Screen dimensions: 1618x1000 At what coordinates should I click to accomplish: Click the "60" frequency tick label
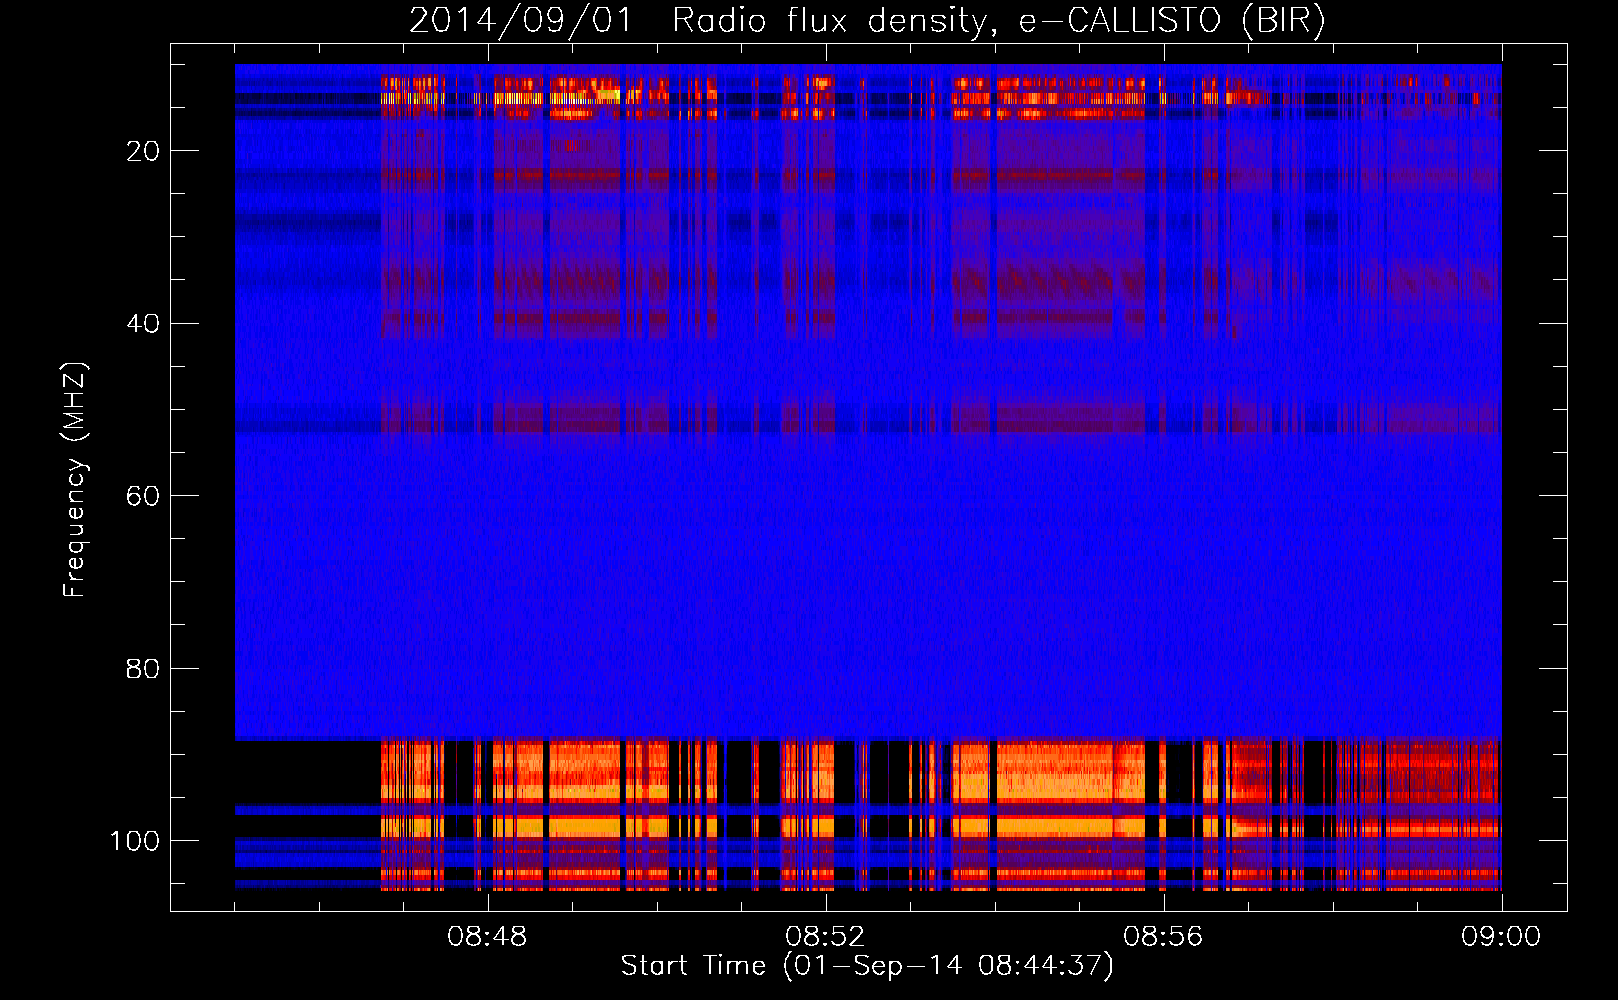143,497
